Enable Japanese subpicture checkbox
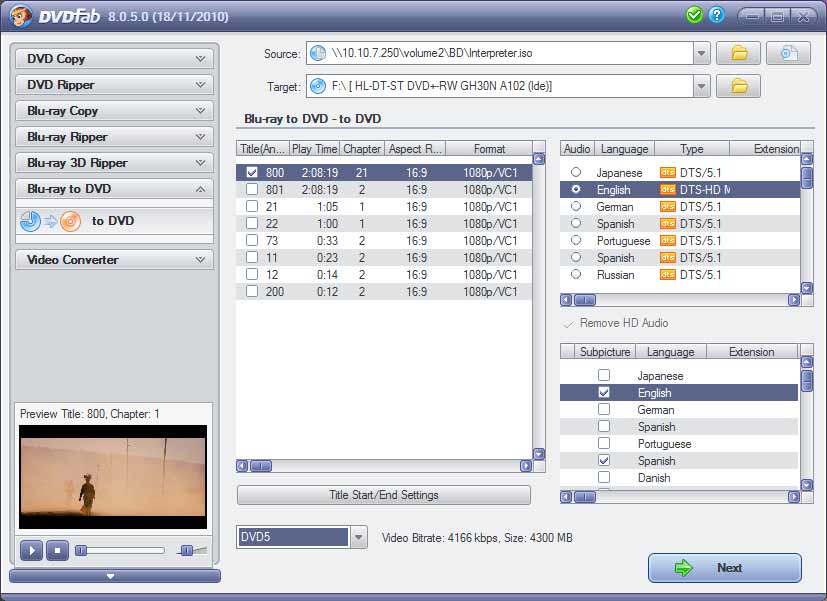 [x=604, y=375]
